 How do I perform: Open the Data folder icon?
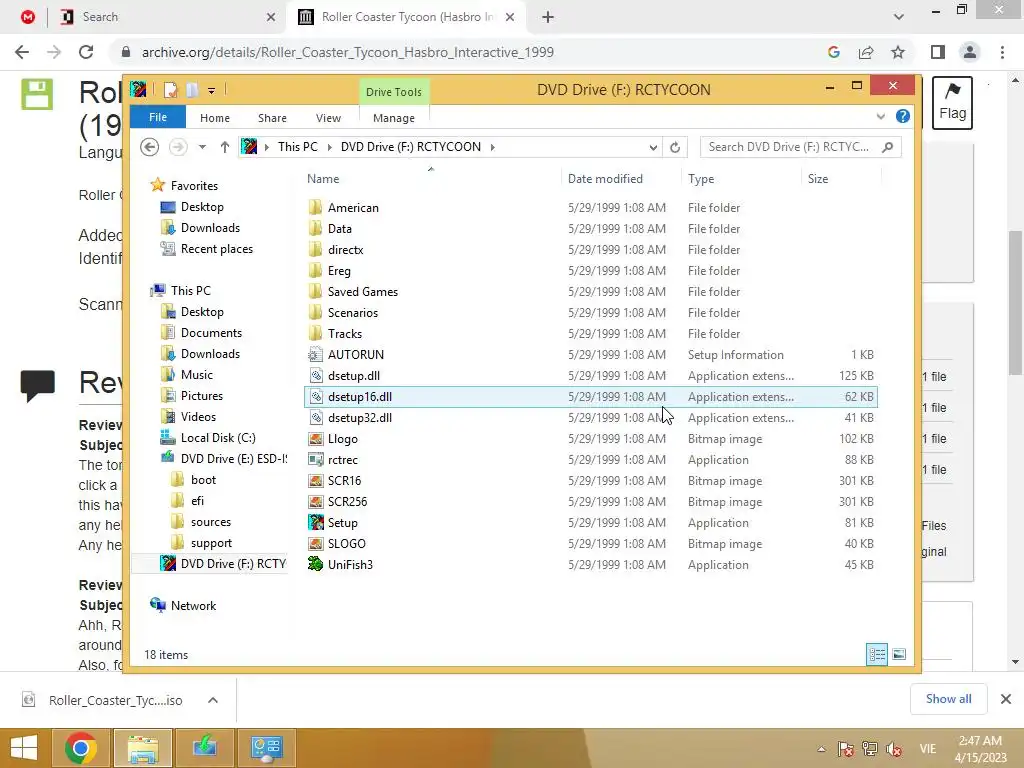[x=315, y=229]
